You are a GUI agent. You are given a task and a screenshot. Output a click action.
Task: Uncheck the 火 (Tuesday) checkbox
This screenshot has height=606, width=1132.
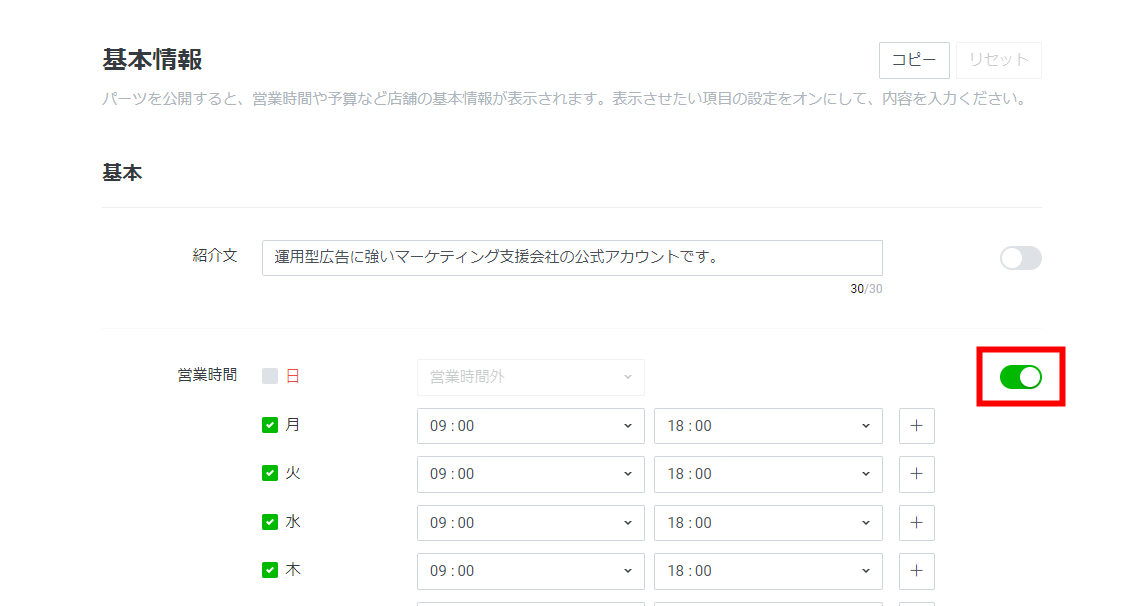tap(270, 473)
